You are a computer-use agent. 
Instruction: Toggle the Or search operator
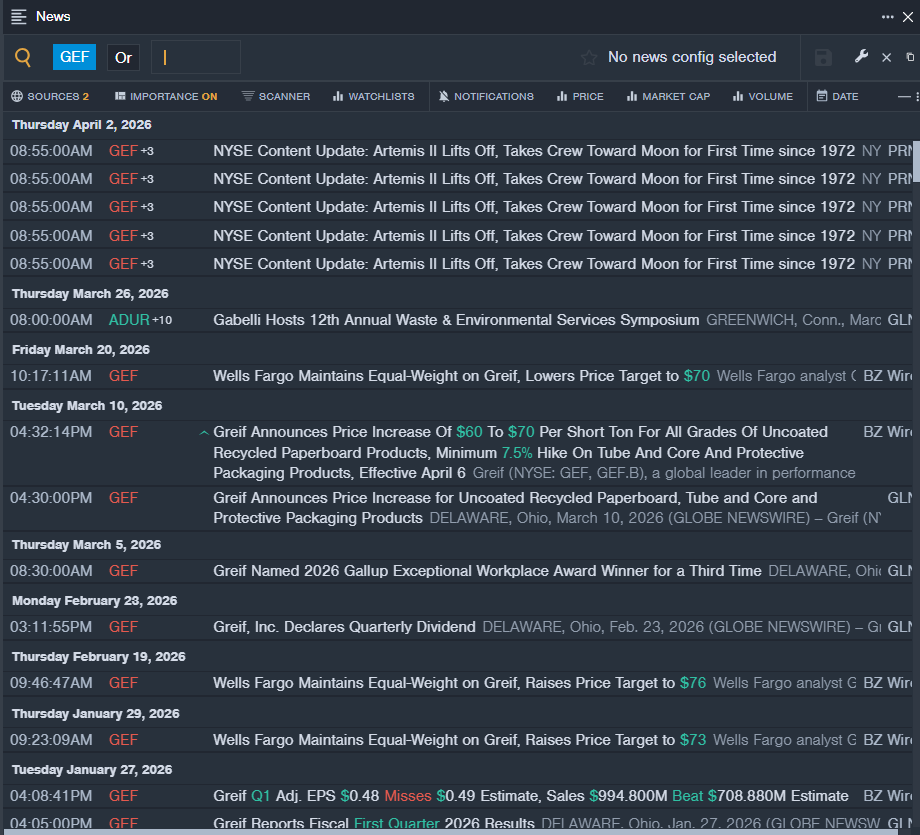point(123,58)
